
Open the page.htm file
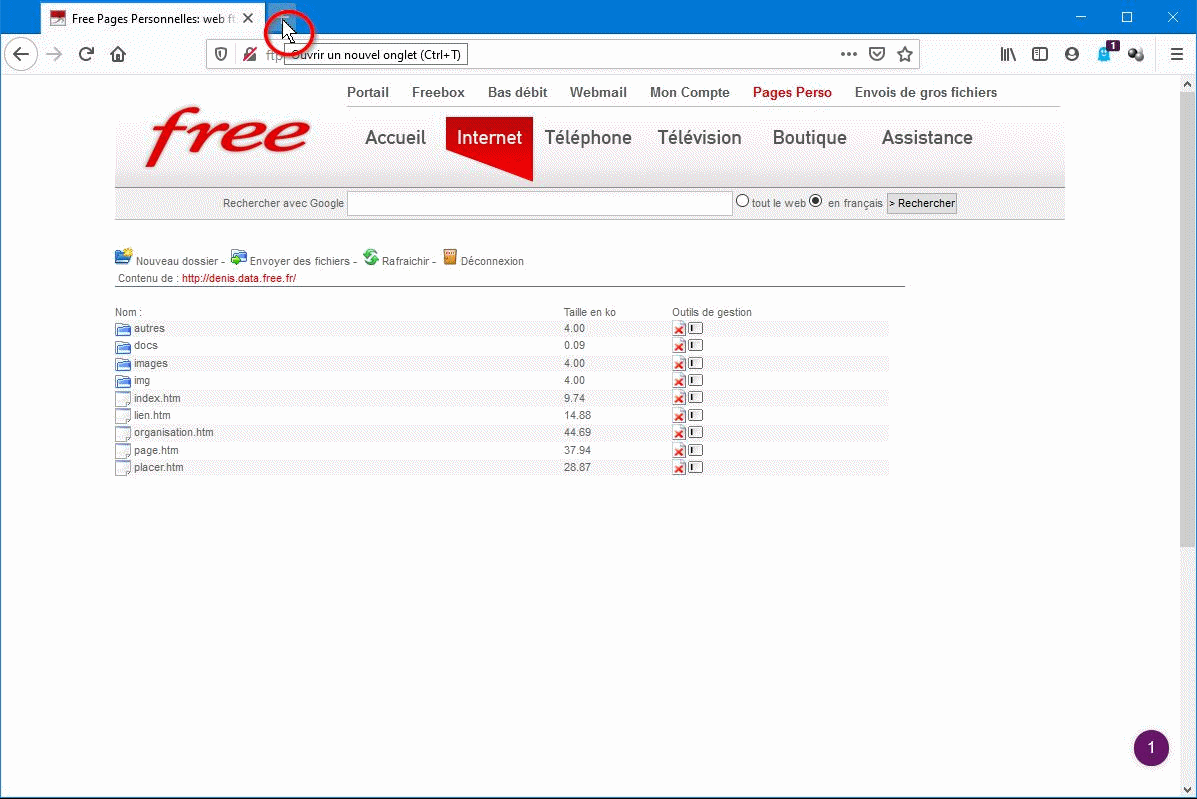[156, 450]
